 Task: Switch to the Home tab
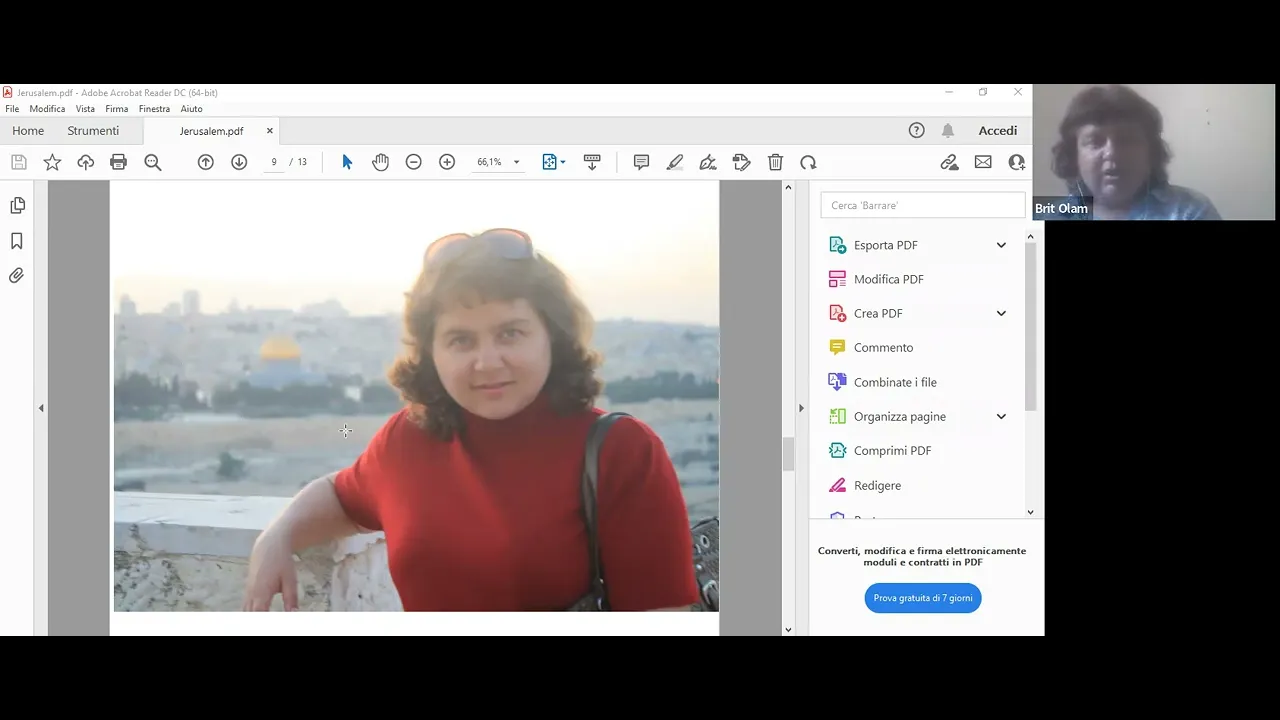[28, 131]
